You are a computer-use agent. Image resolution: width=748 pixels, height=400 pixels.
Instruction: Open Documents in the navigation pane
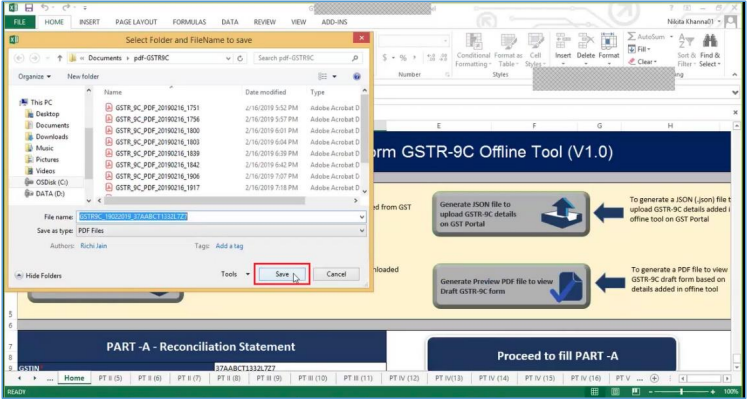coord(52,125)
